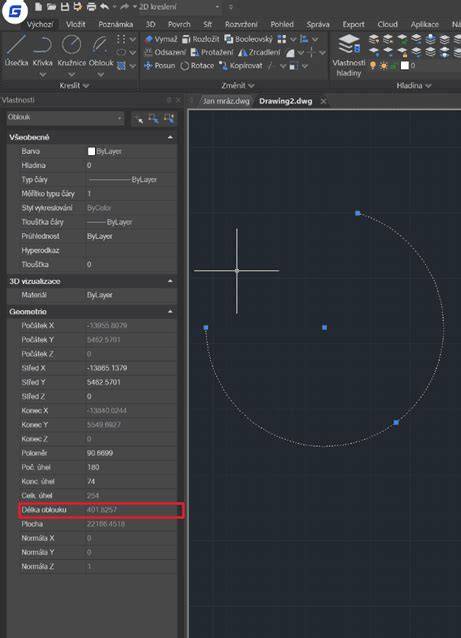Collapse the Všeobecné section
This screenshot has height=638, width=461.
pos(170,138)
